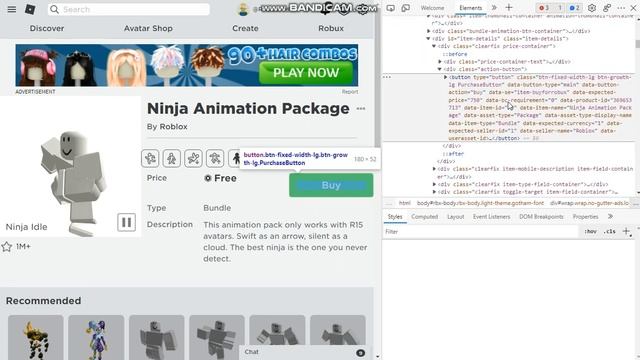This screenshot has height=360, width=640.
Task: Open the Create navigation tab
Action: pyautogui.click(x=245, y=29)
